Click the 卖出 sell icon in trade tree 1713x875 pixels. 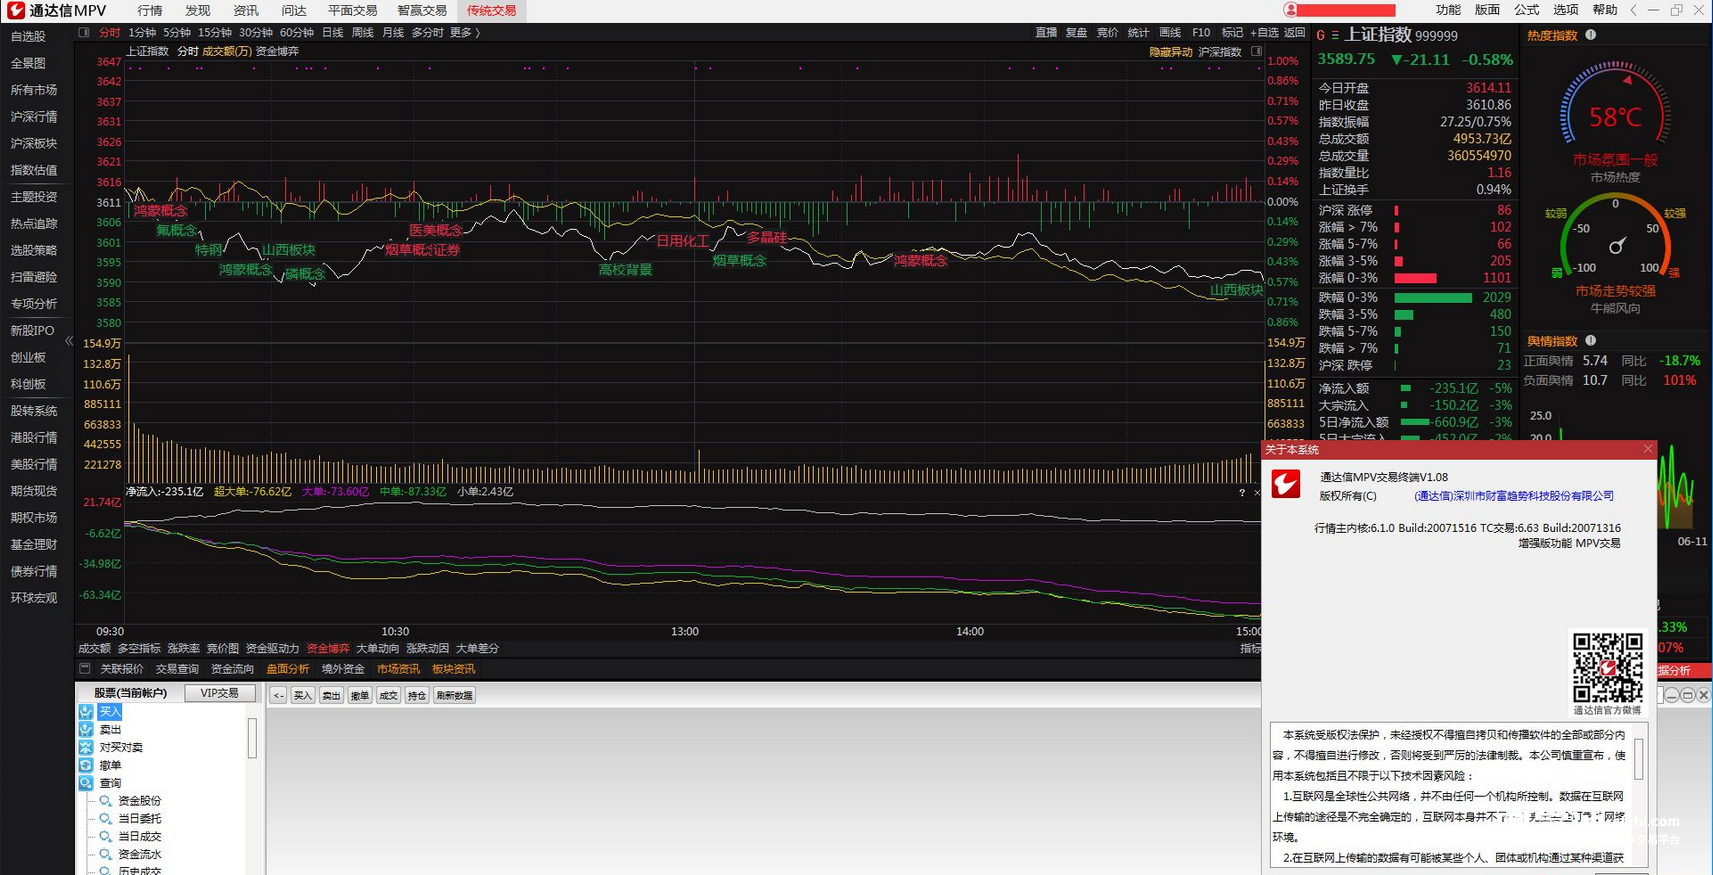[86, 730]
